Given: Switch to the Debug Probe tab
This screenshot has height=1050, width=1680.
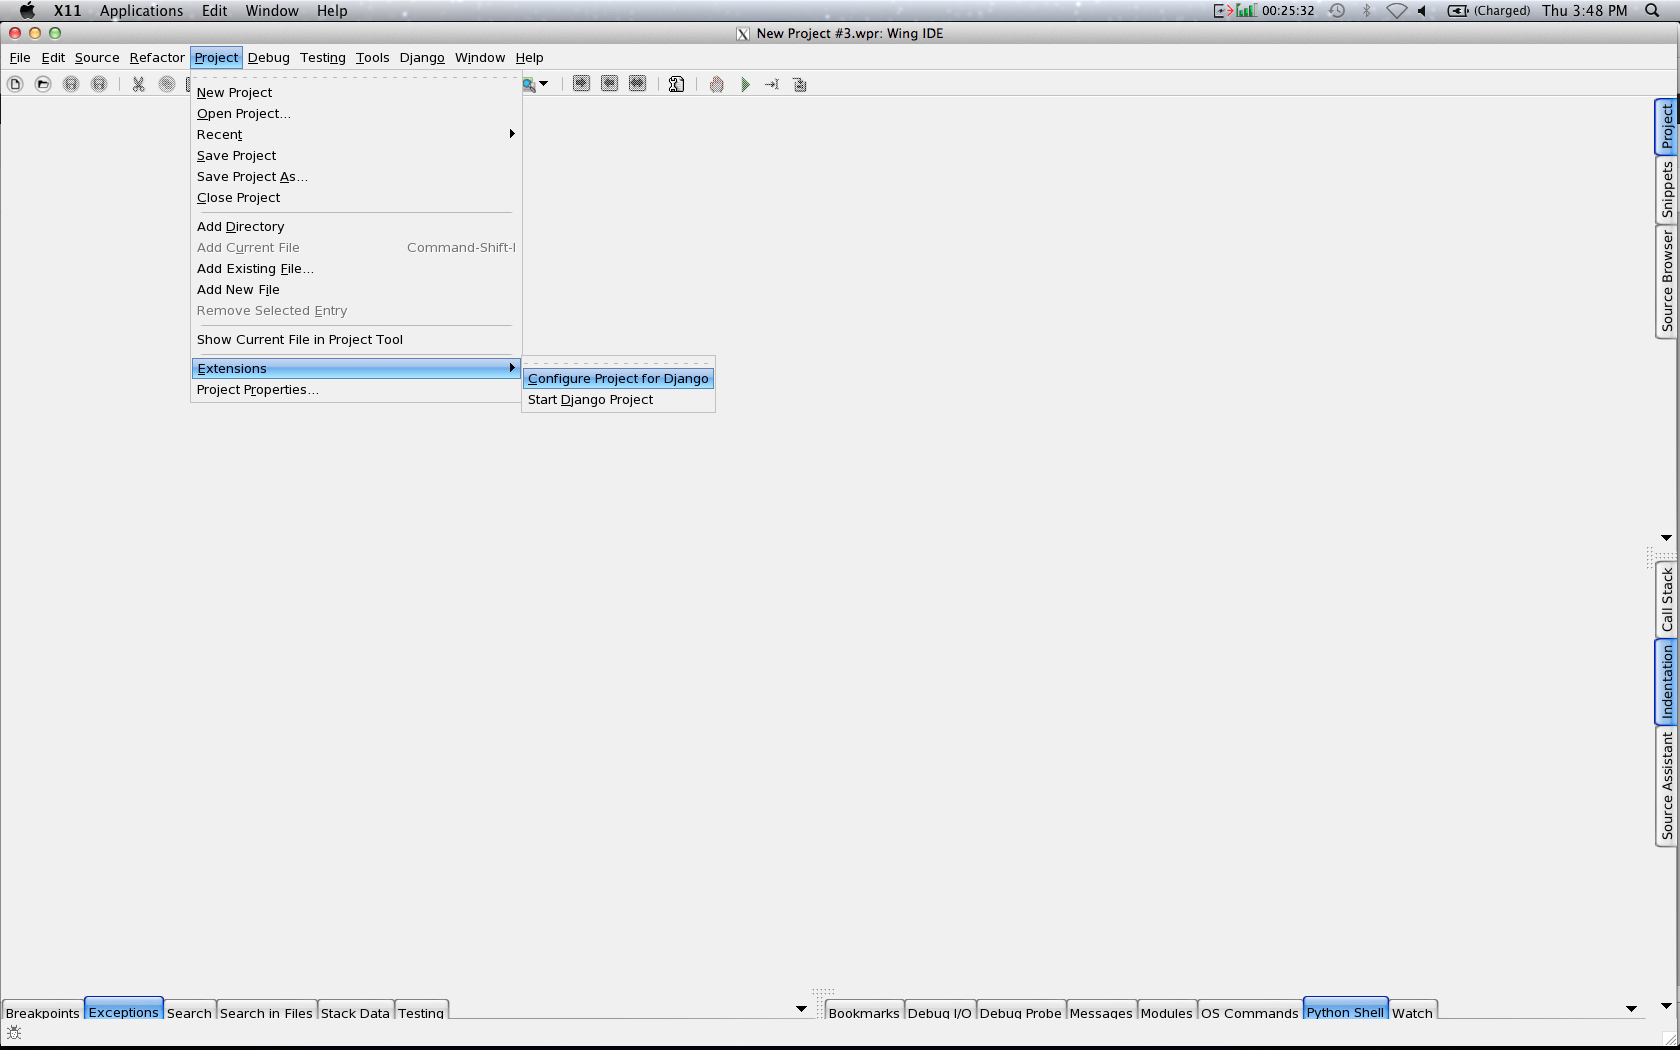Looking at the screenshot, I should point(1020,1012).
